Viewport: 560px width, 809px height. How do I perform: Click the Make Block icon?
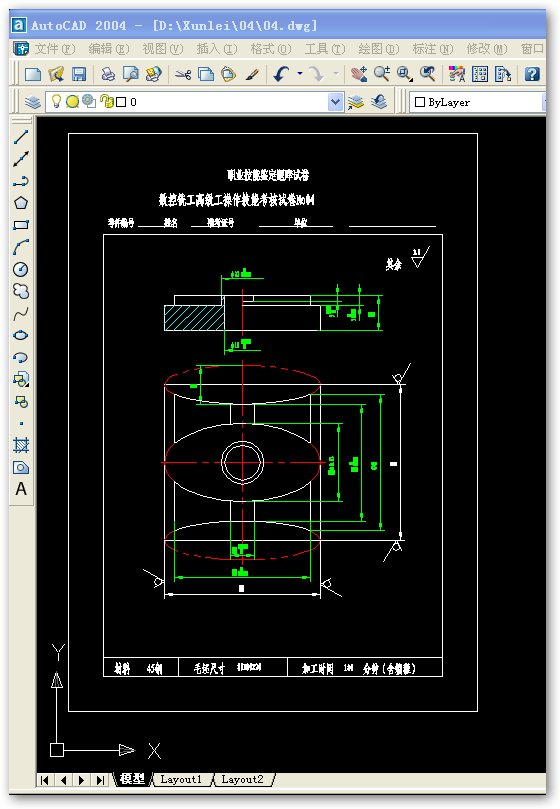(21, 401)
